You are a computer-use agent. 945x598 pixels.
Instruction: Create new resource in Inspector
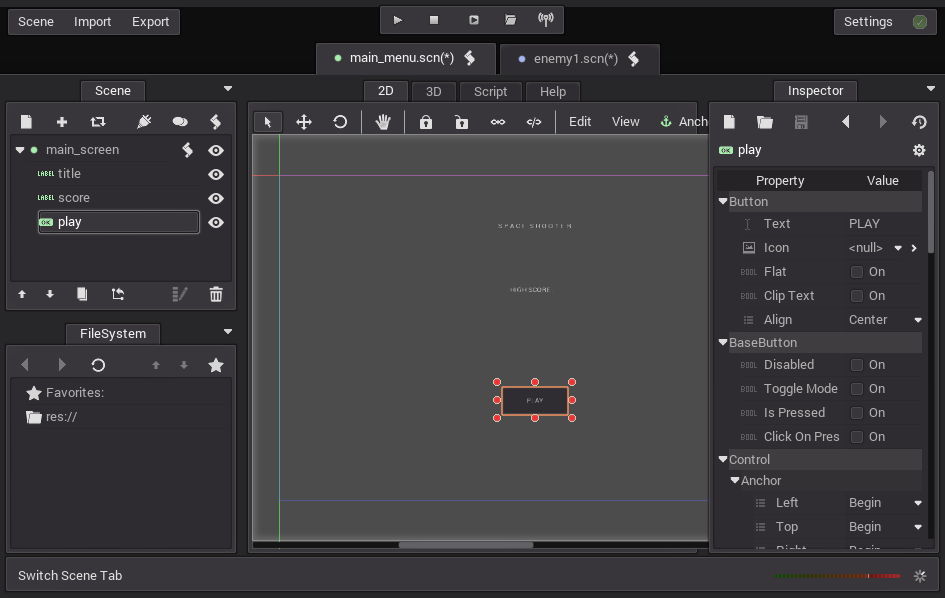click(729, 122)
